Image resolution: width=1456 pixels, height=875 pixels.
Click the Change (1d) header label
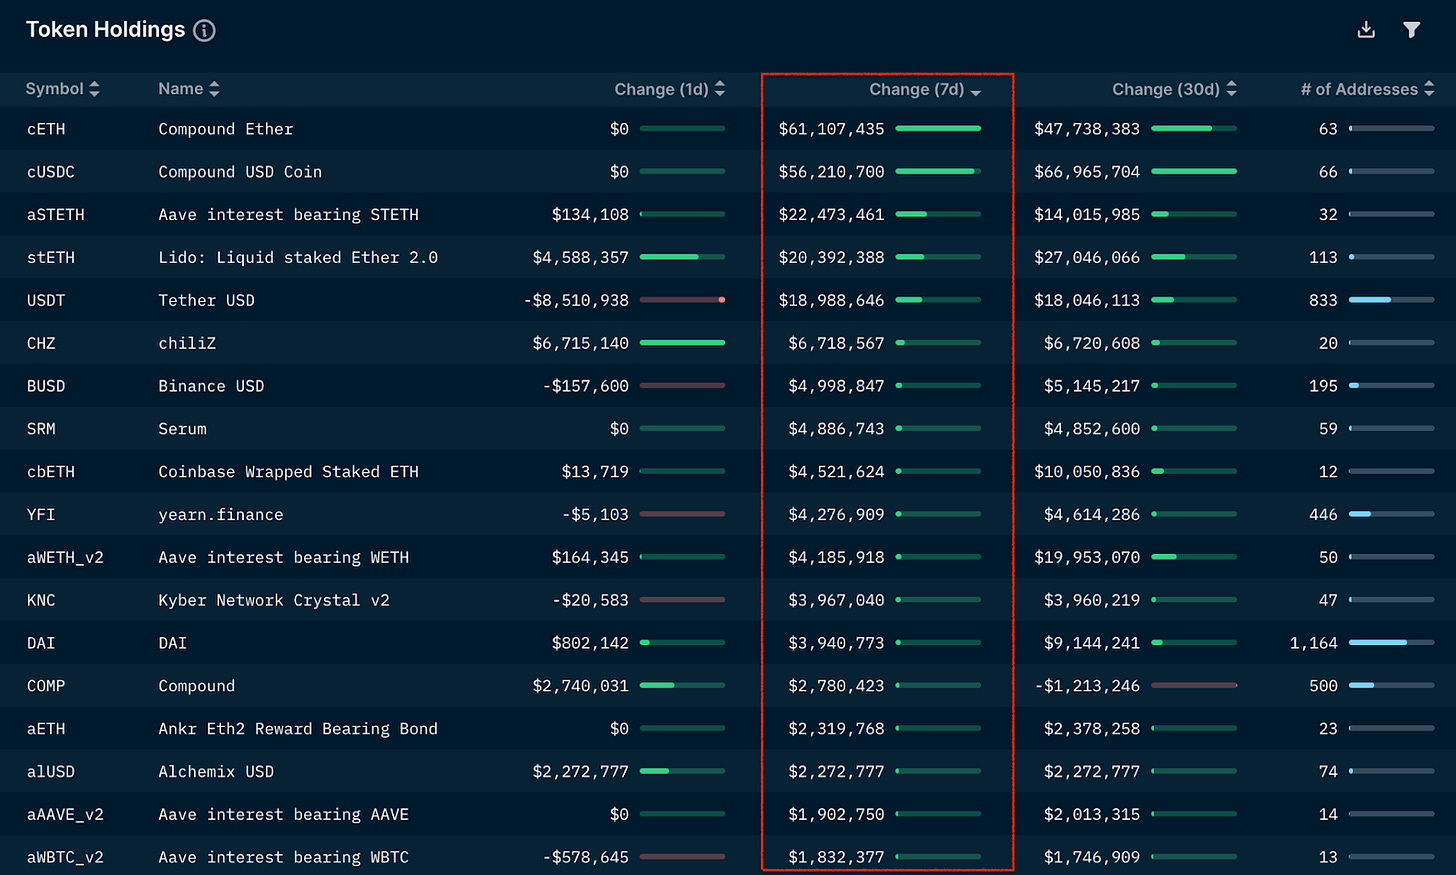(x=661, y=89)
